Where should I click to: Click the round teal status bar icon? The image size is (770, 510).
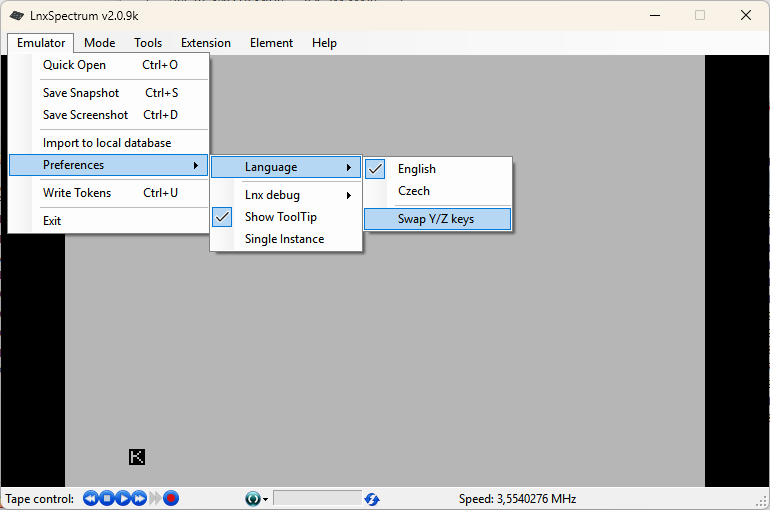(x=252, y=499)
